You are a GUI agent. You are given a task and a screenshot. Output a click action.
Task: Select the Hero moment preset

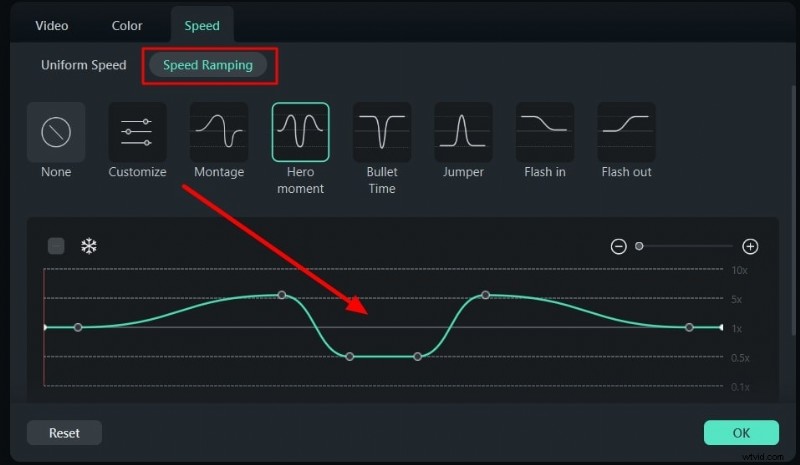click(300, 132)
